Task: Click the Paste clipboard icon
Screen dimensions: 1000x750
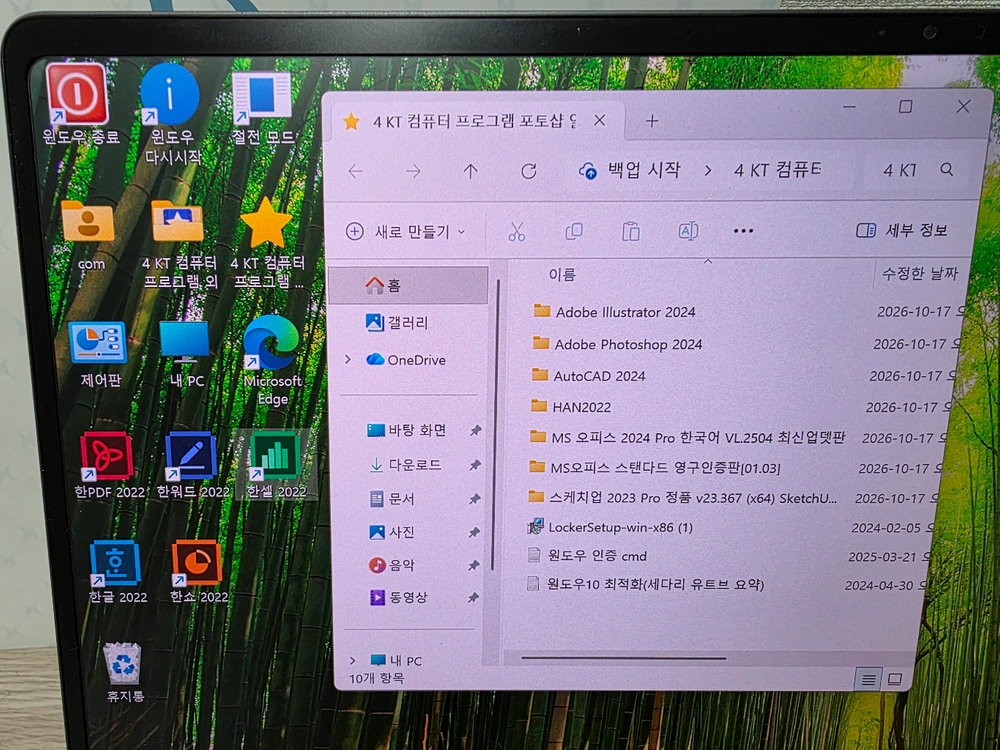Action: point(631,231)
